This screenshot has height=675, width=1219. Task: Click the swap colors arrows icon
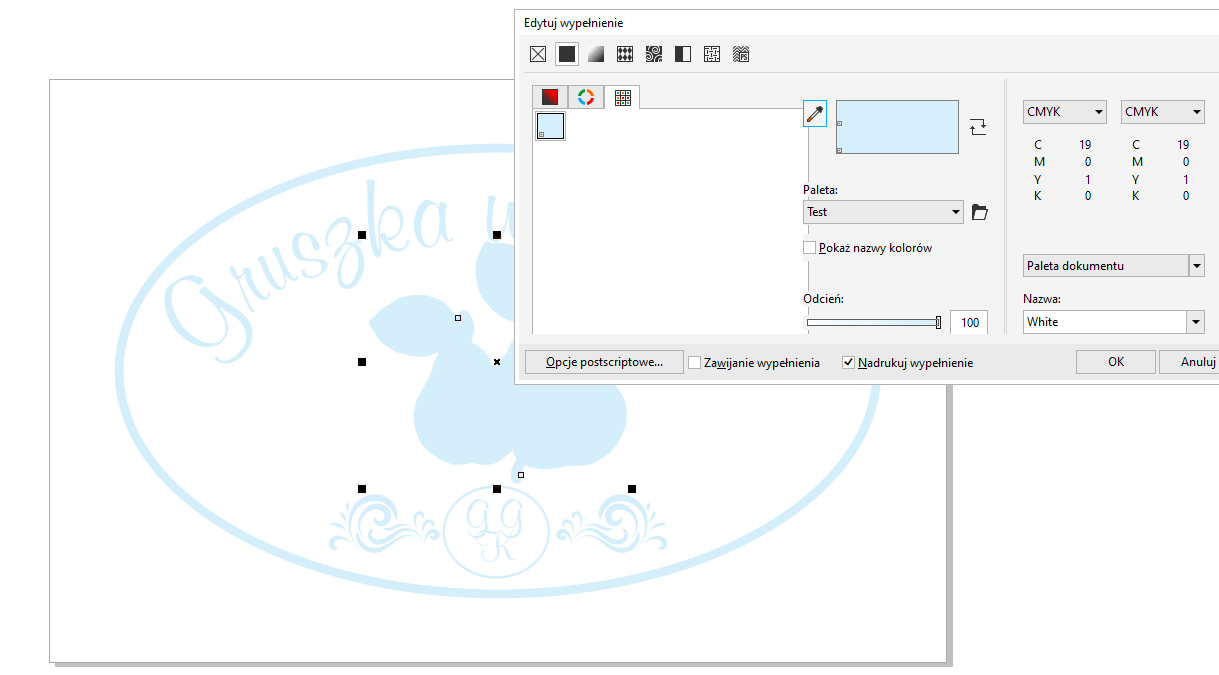tap(978, 127)
